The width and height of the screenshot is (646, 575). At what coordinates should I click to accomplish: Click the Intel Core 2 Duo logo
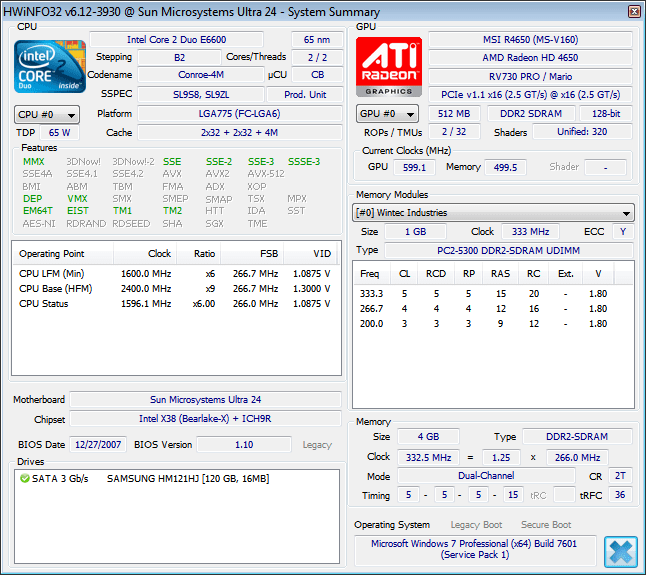click(x=50, y=66)
